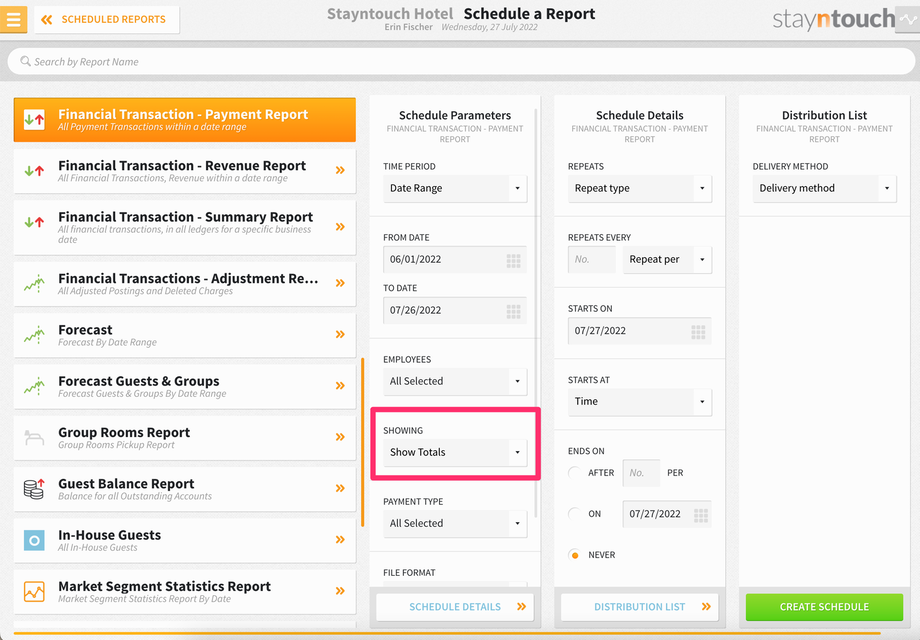Click the After count No. field
Image resolution: width=920 pixels, height=640 pixels.
click(x=641, y=473)
